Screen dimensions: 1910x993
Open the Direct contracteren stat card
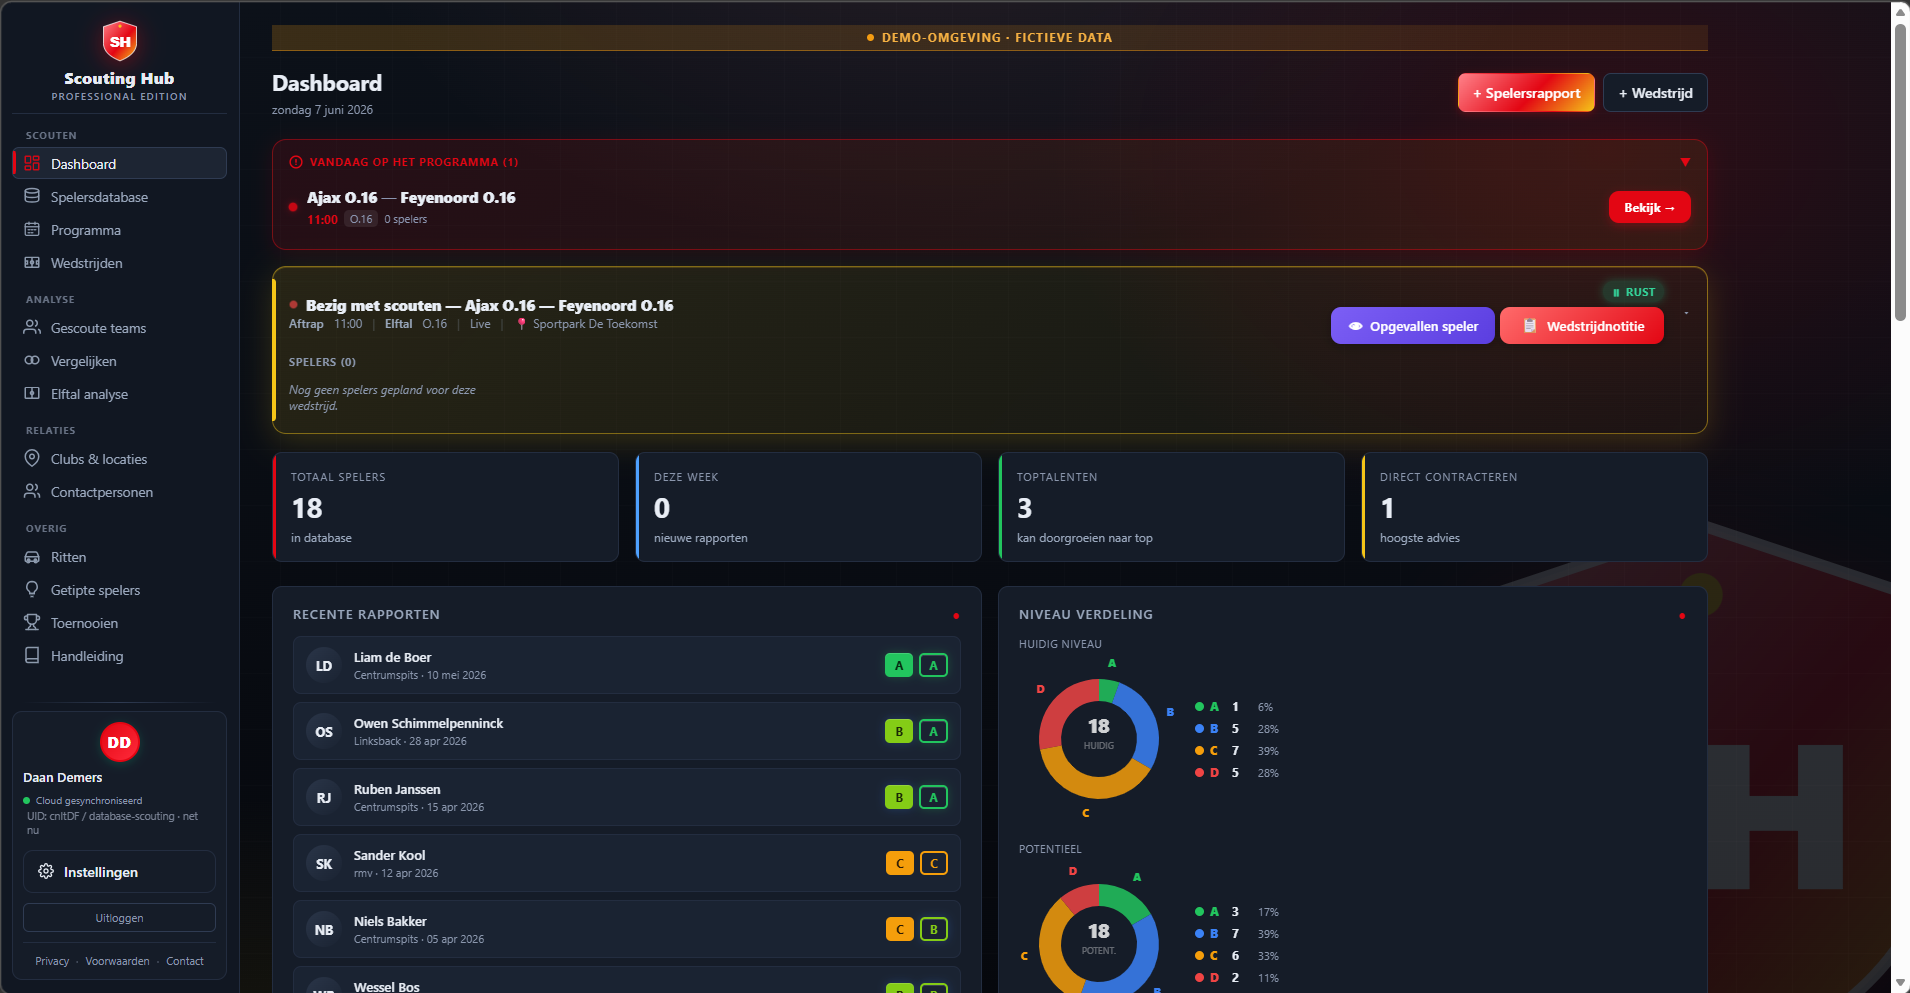point(1534,507)
